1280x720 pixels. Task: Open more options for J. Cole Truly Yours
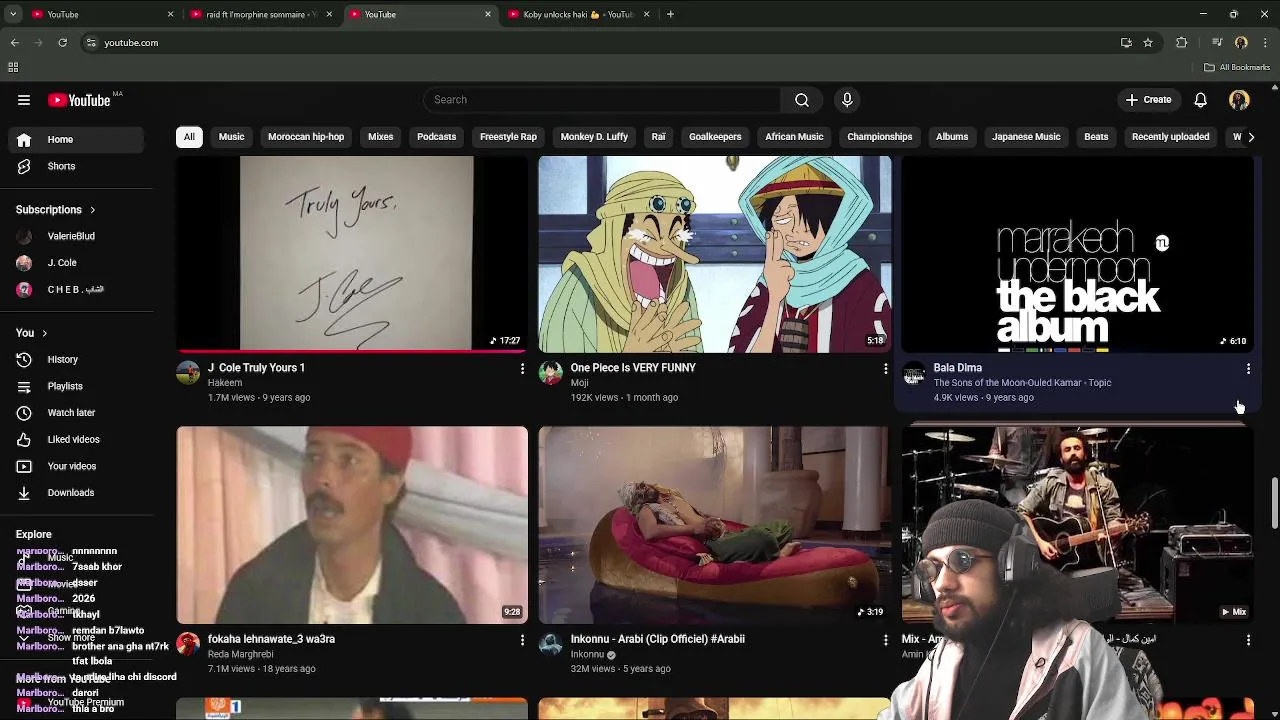tap(522, 369)
